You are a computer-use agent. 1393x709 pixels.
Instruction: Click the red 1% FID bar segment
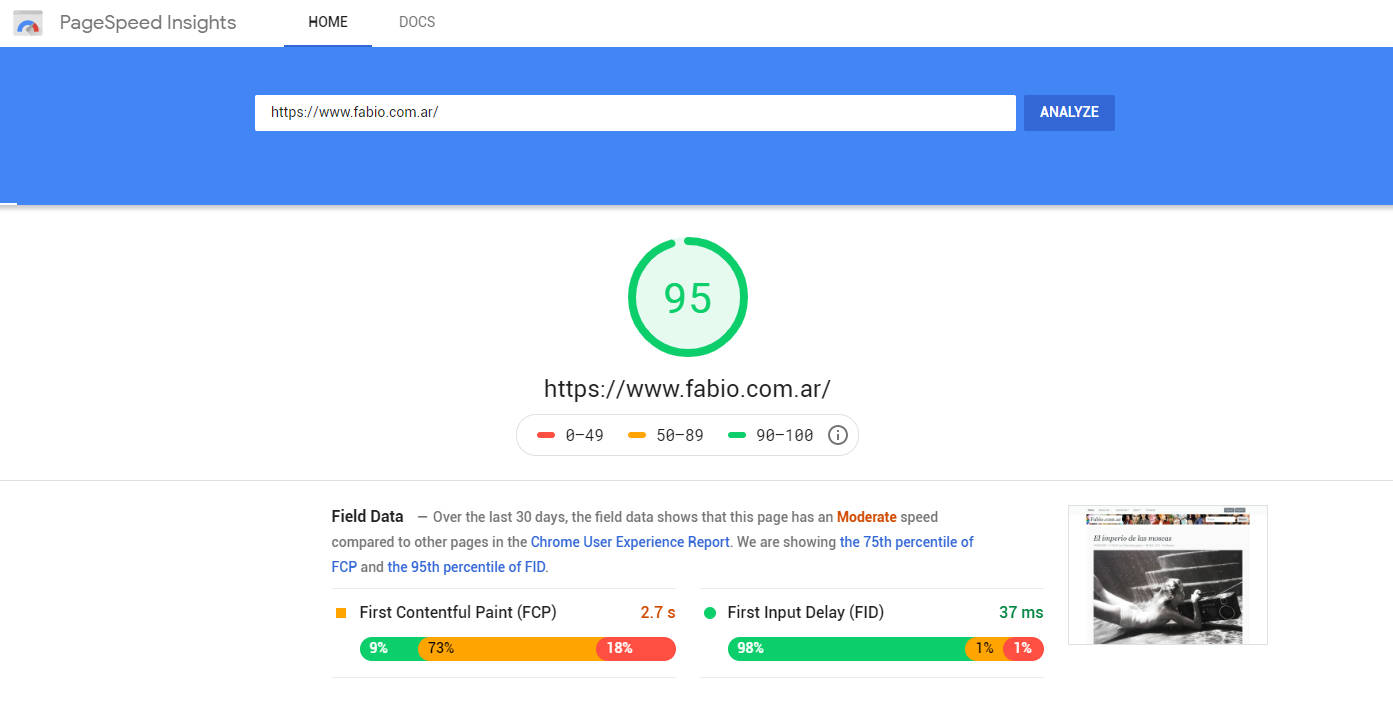(x=1023, y=648)
